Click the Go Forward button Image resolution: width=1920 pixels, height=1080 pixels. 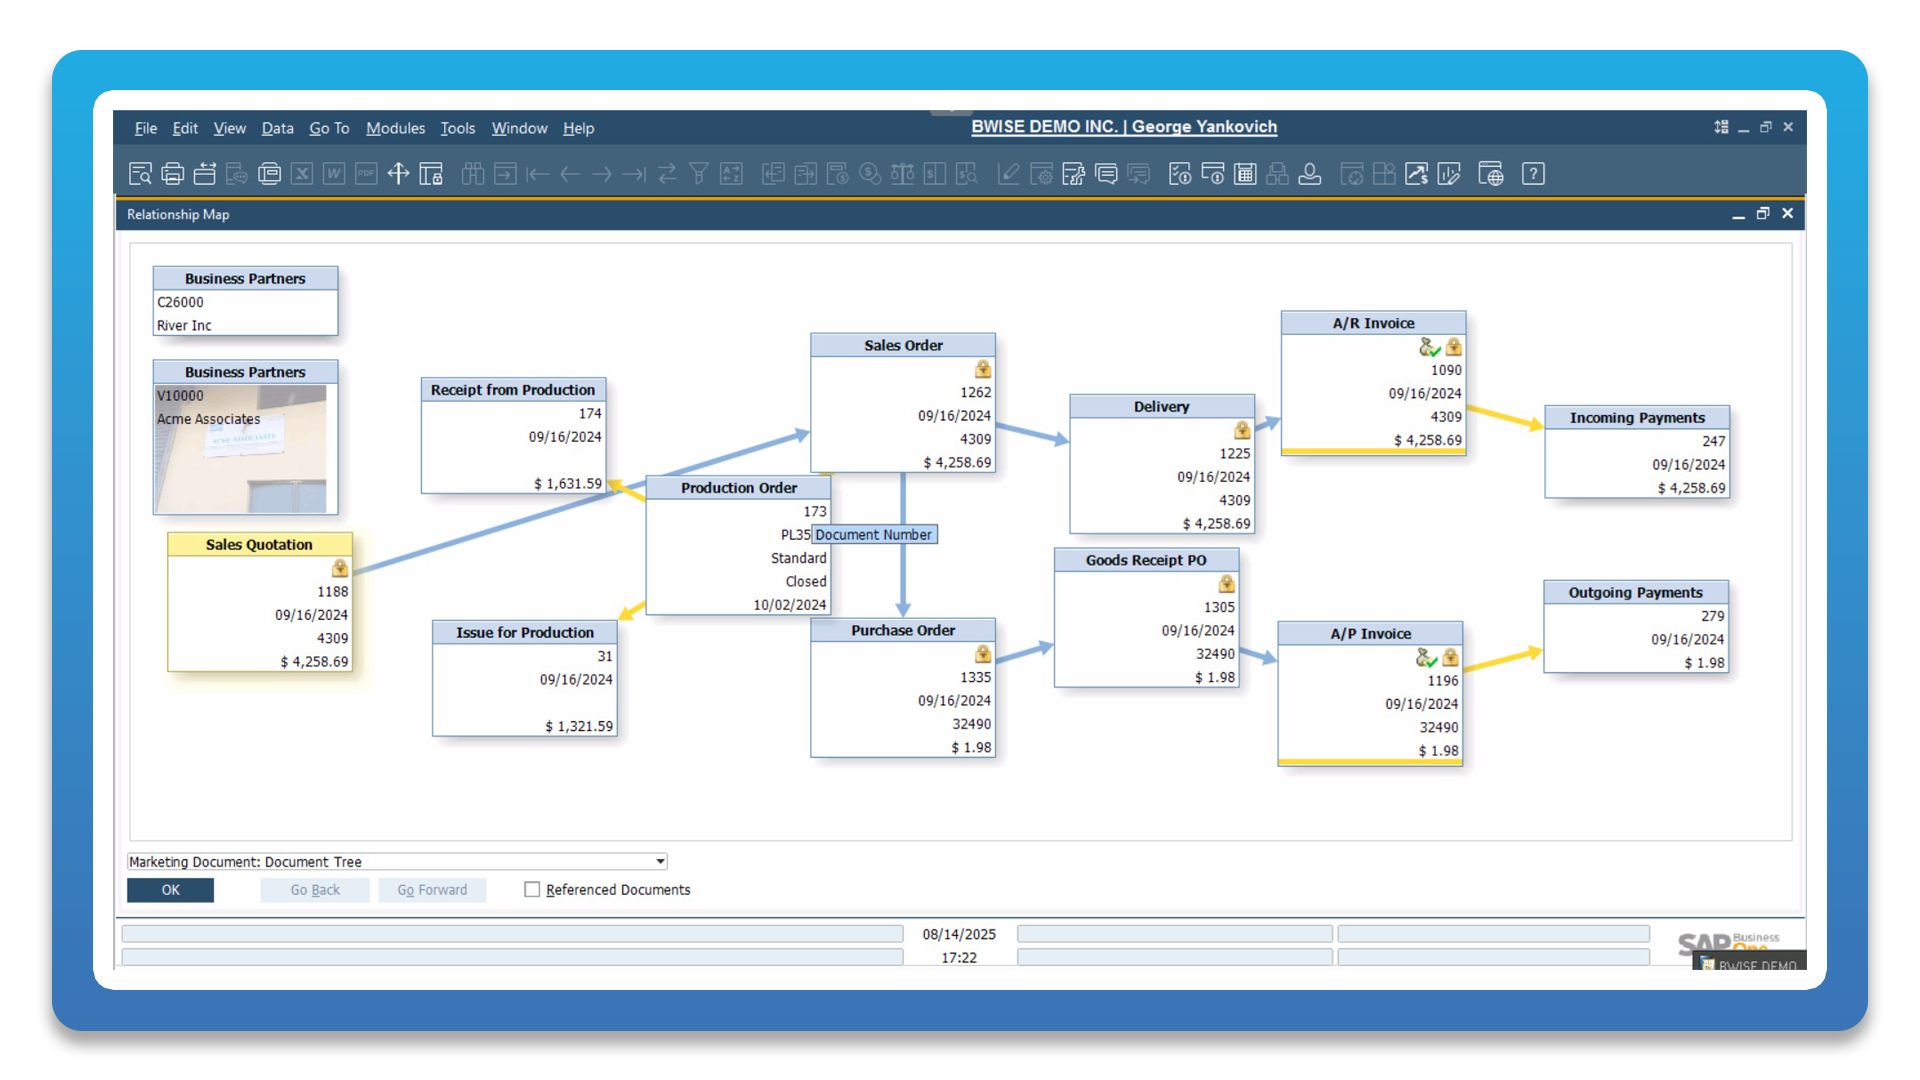(432, 889)
